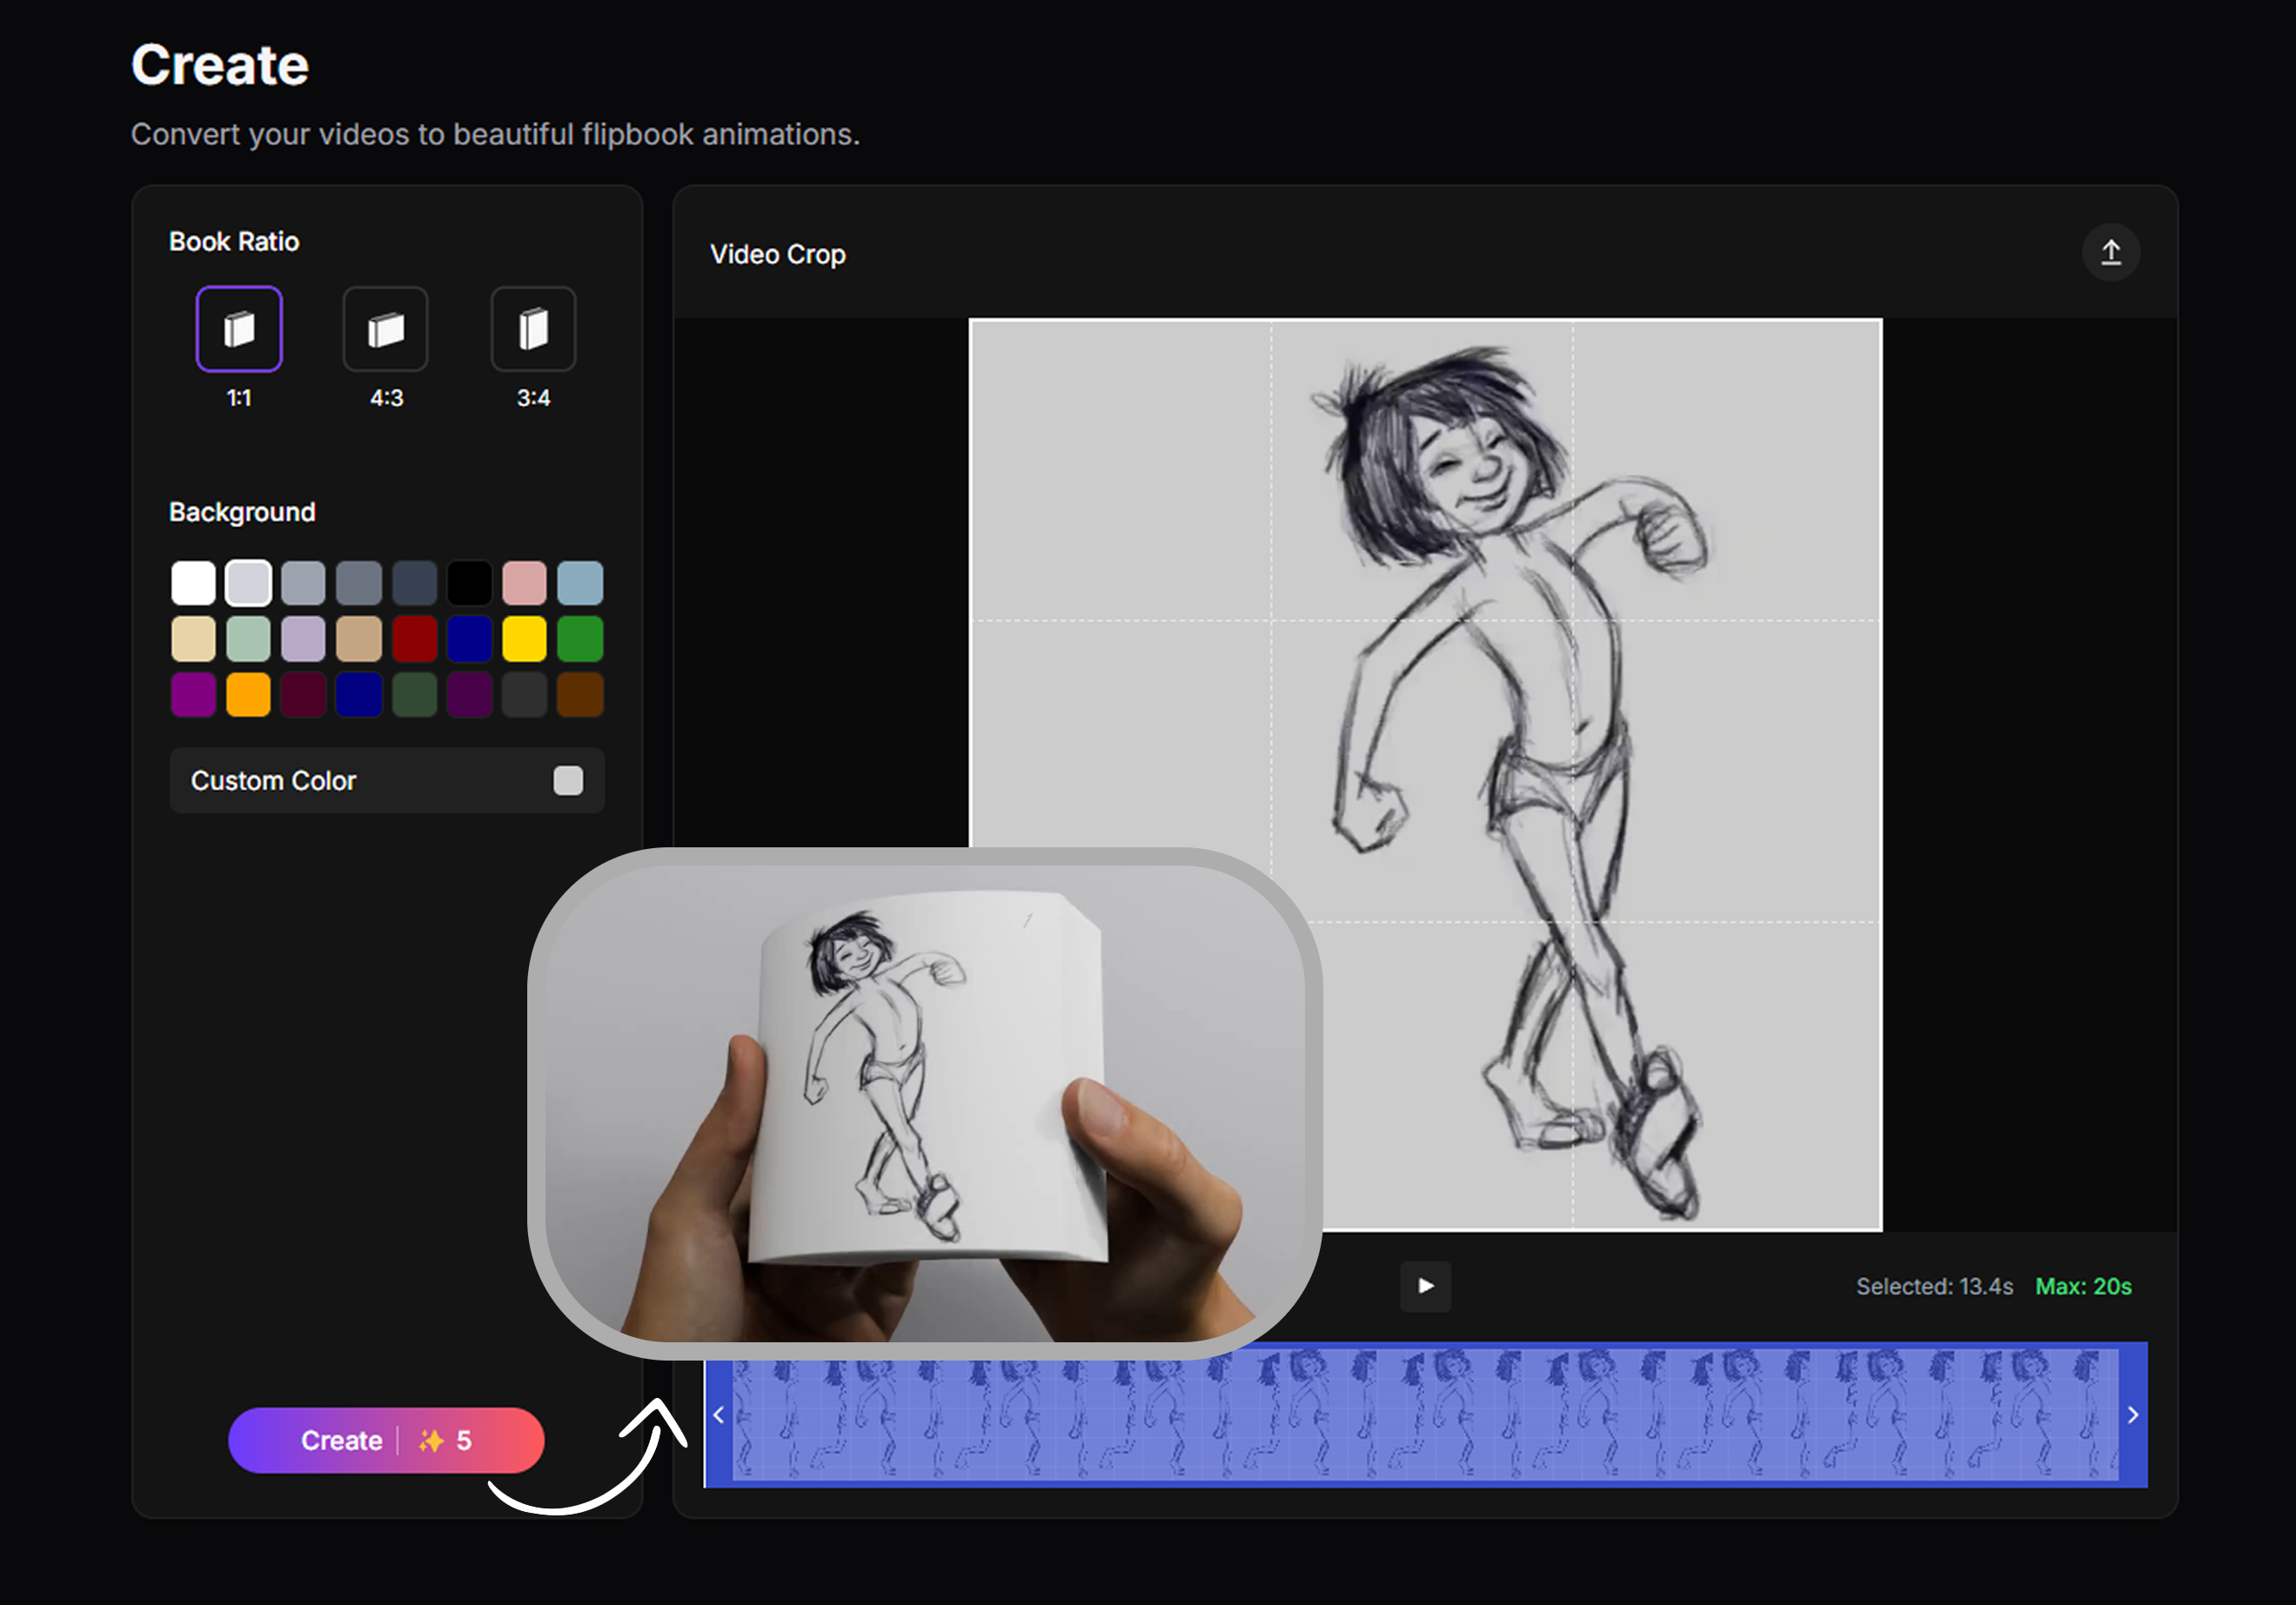Screen dimensions: 2296x1605
Task: Click the blue timeline filmstrip
Action: click(x=1426, y=1414)
